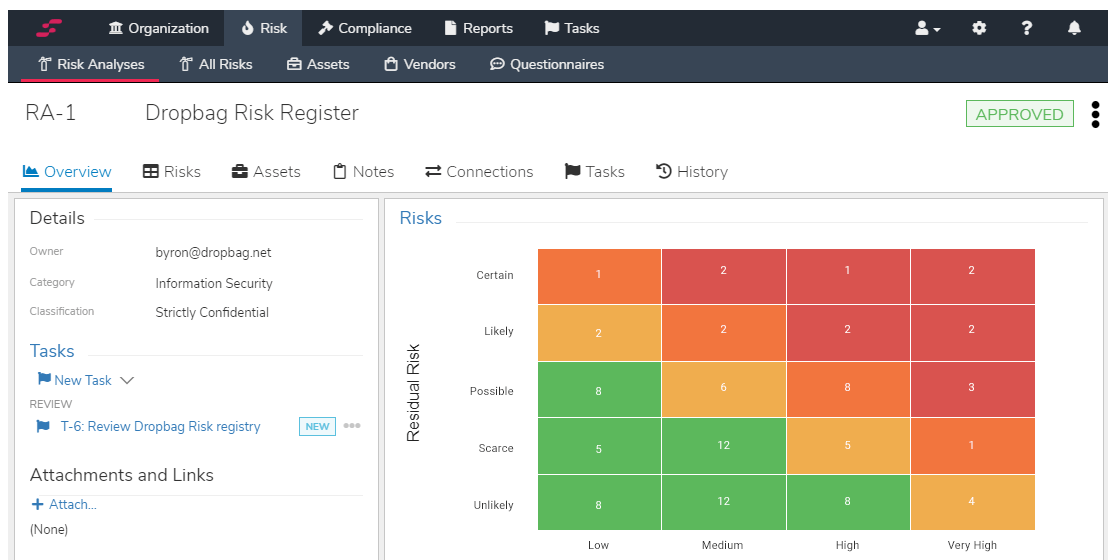Click the flag icon beside task T-6
Viewport: 1115px width, 560px height.
43,426
